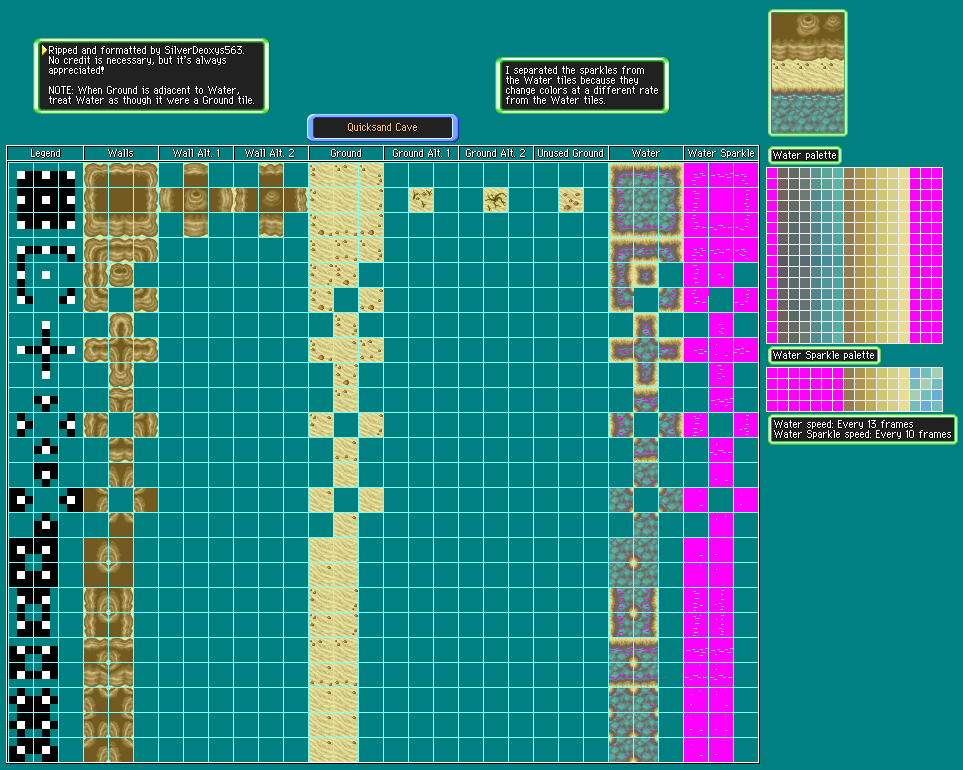Select the Wall Alt. 1 column header
The image size is (963, 770).
point(196,153)
